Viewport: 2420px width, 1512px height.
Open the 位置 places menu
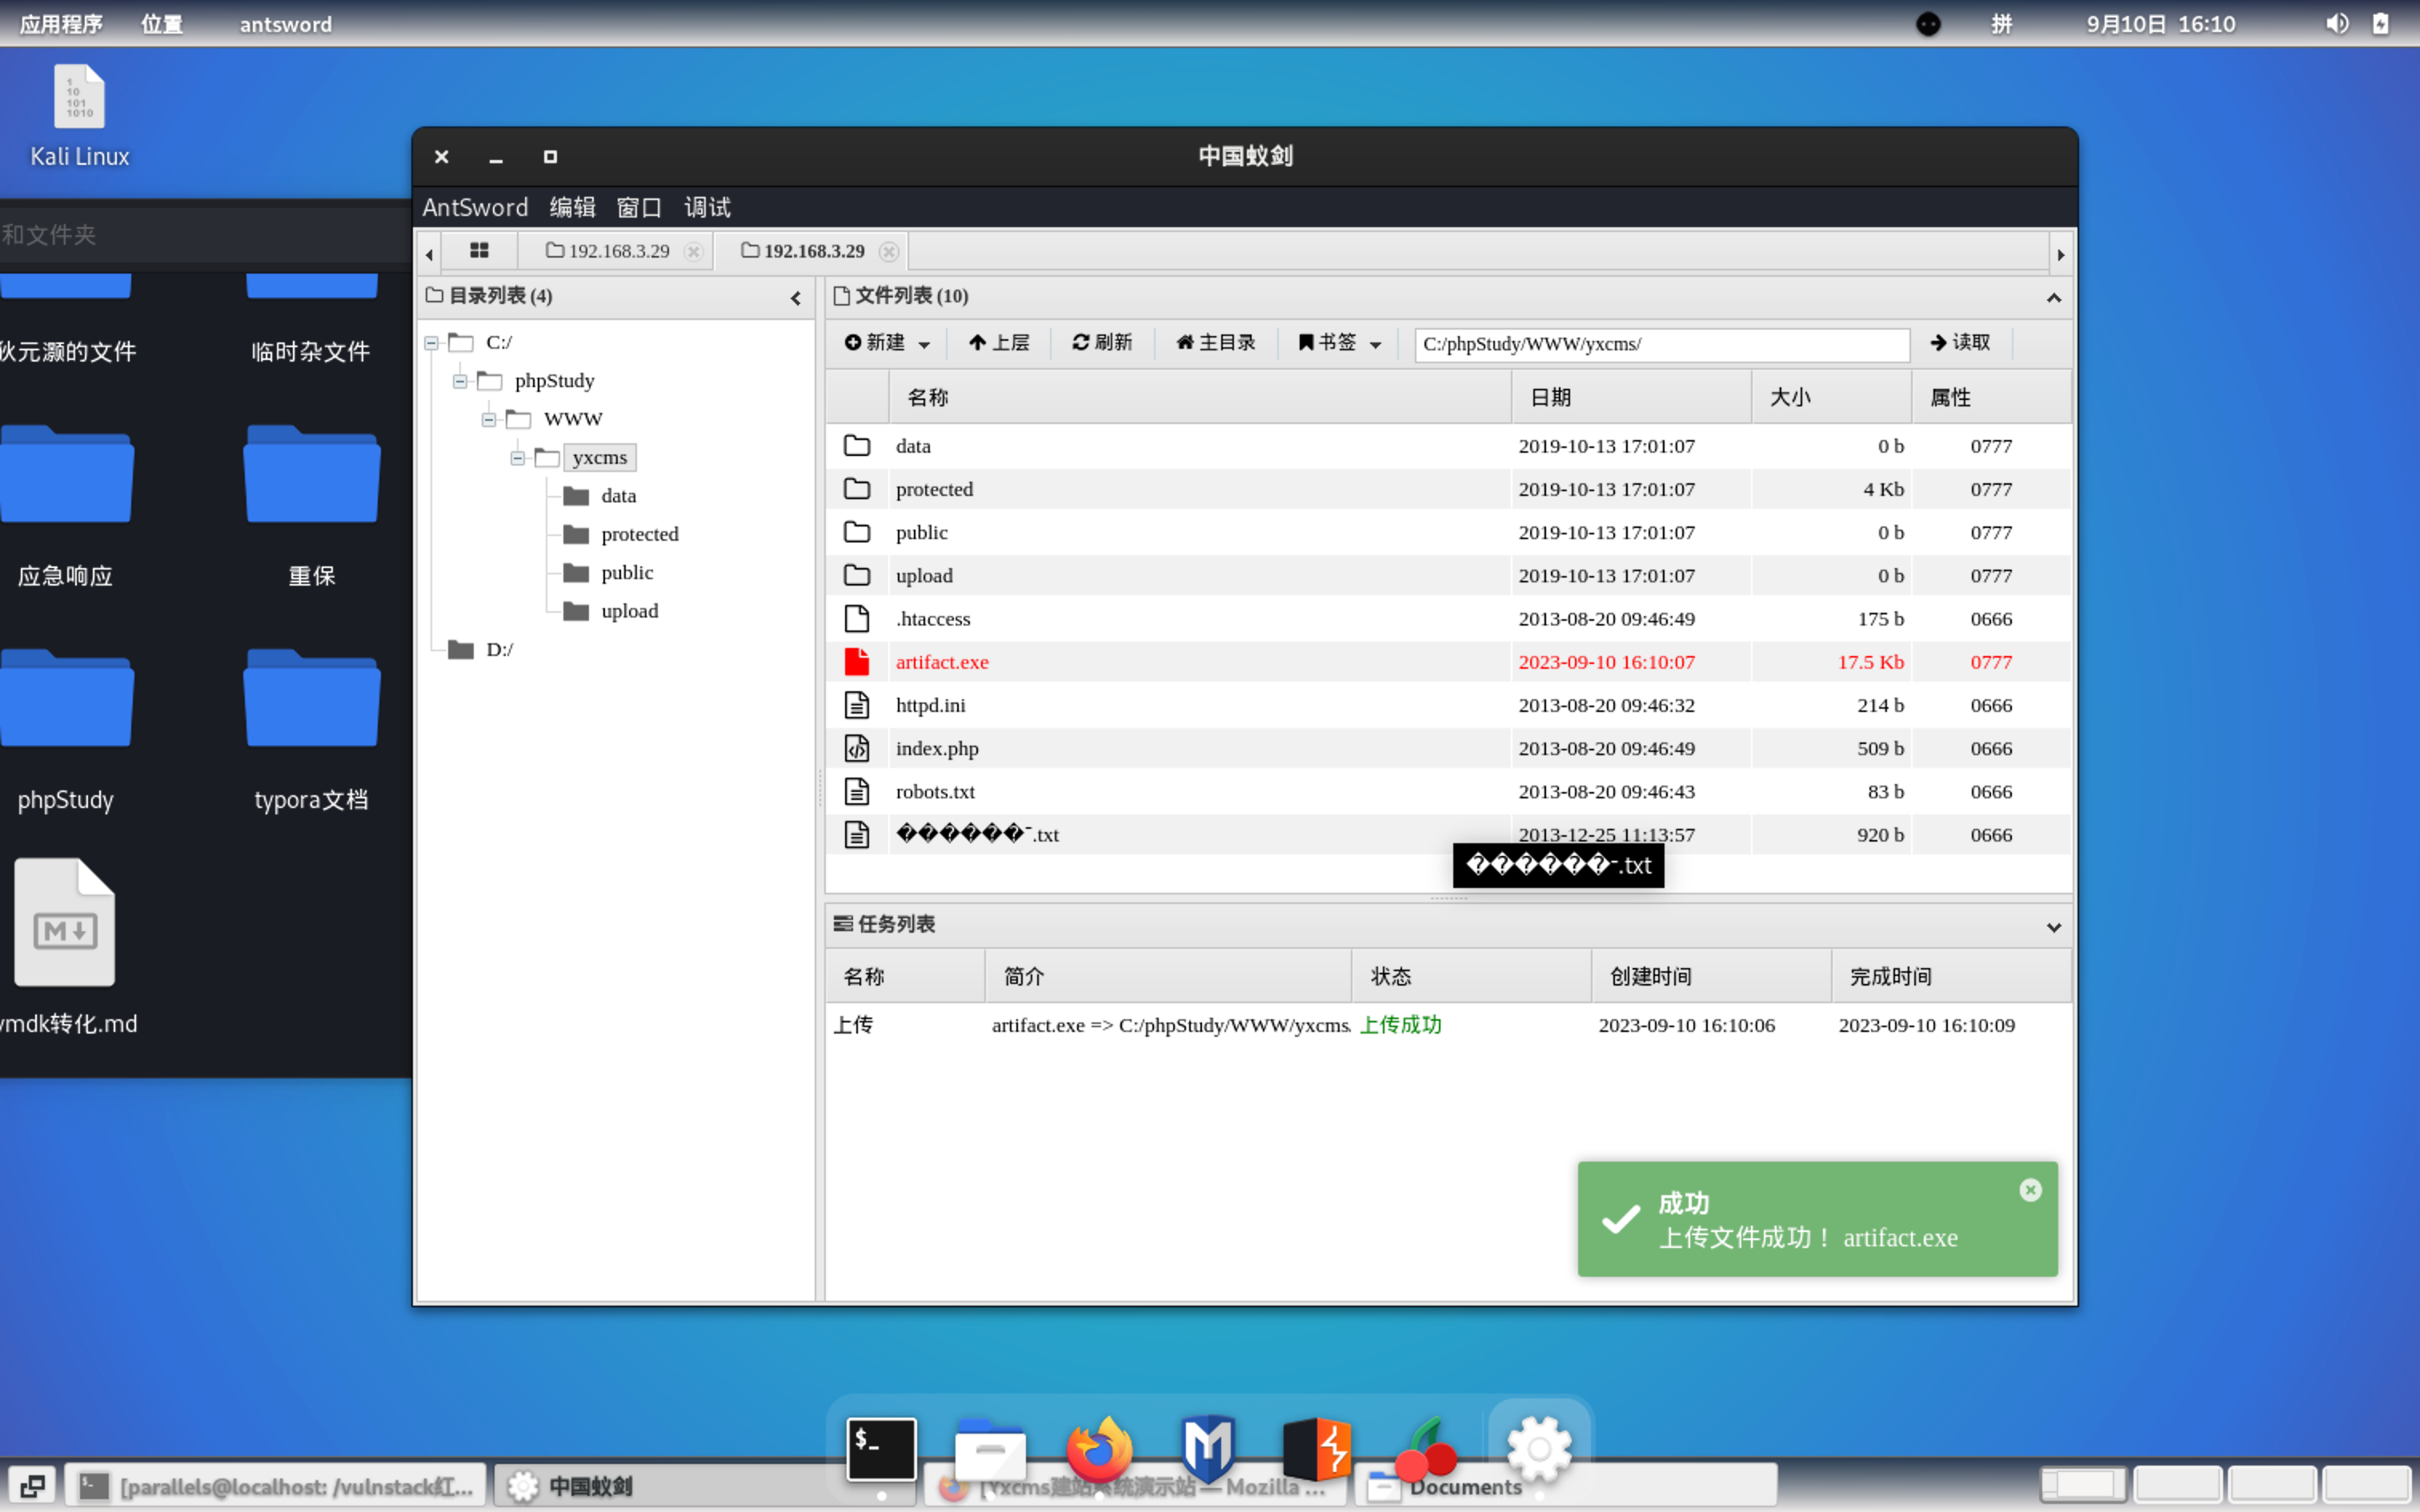162,24
